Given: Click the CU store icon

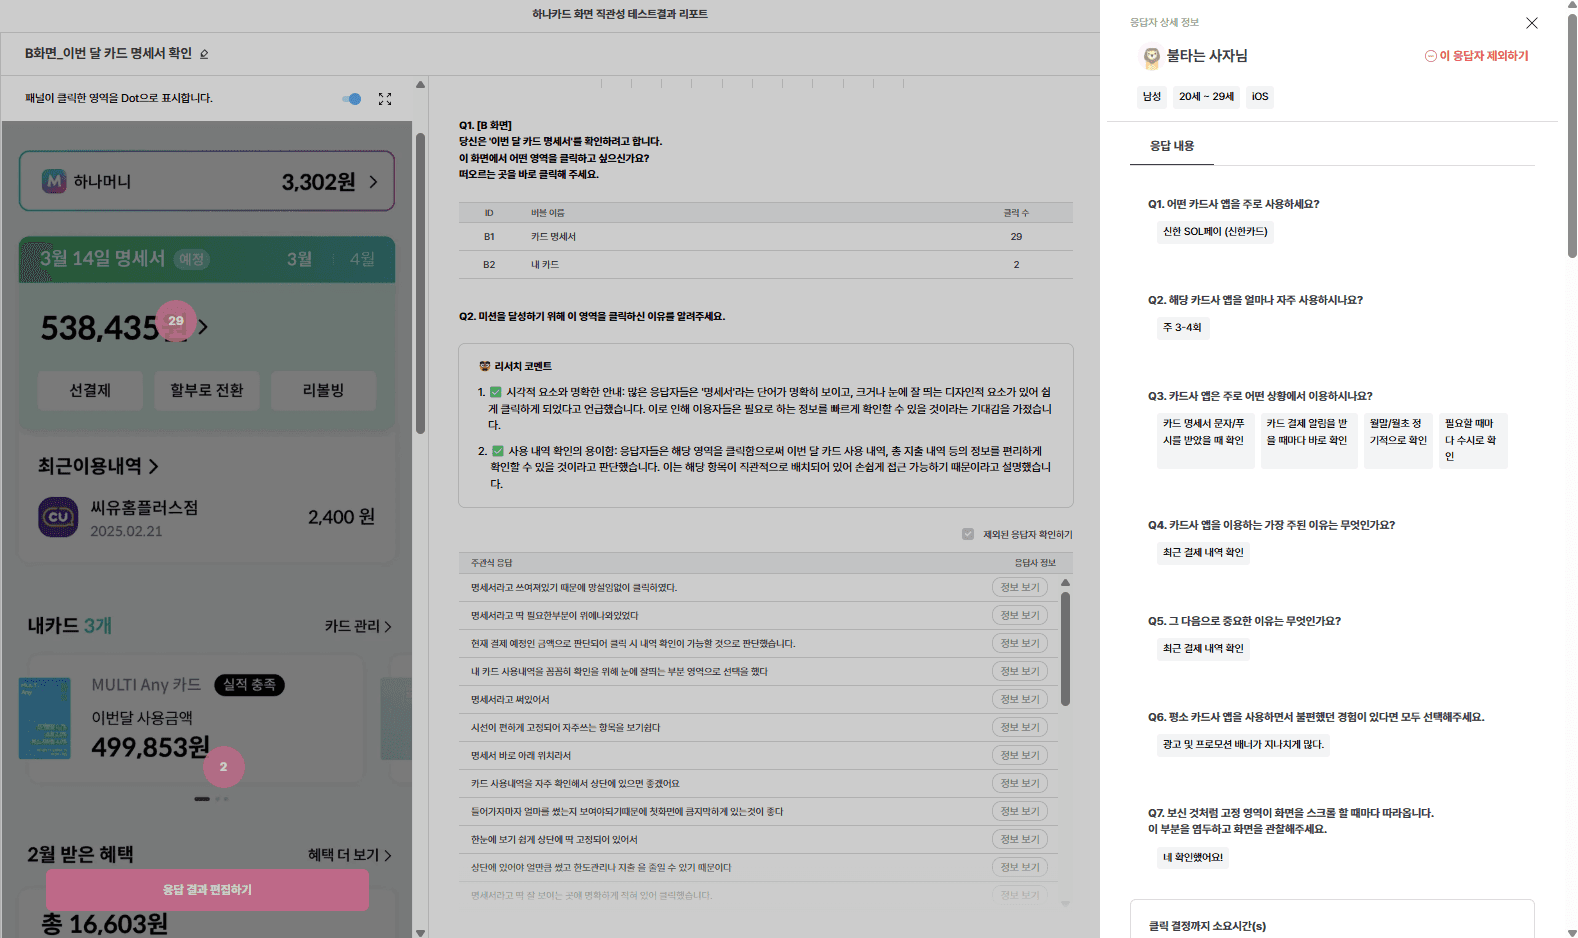Looking at the screenshot, I should click(x=58, y=517).
